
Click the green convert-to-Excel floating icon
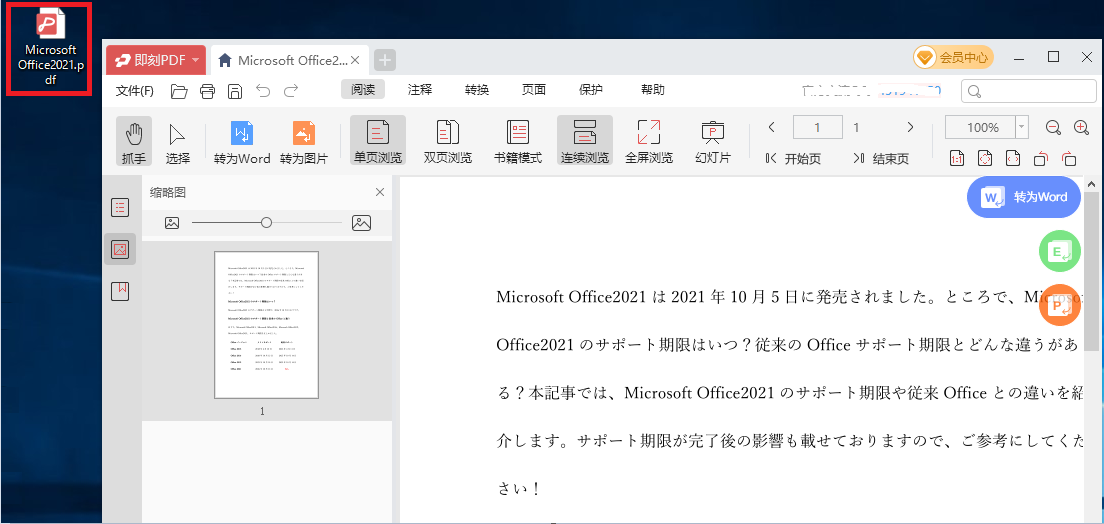click(1060, 251)
